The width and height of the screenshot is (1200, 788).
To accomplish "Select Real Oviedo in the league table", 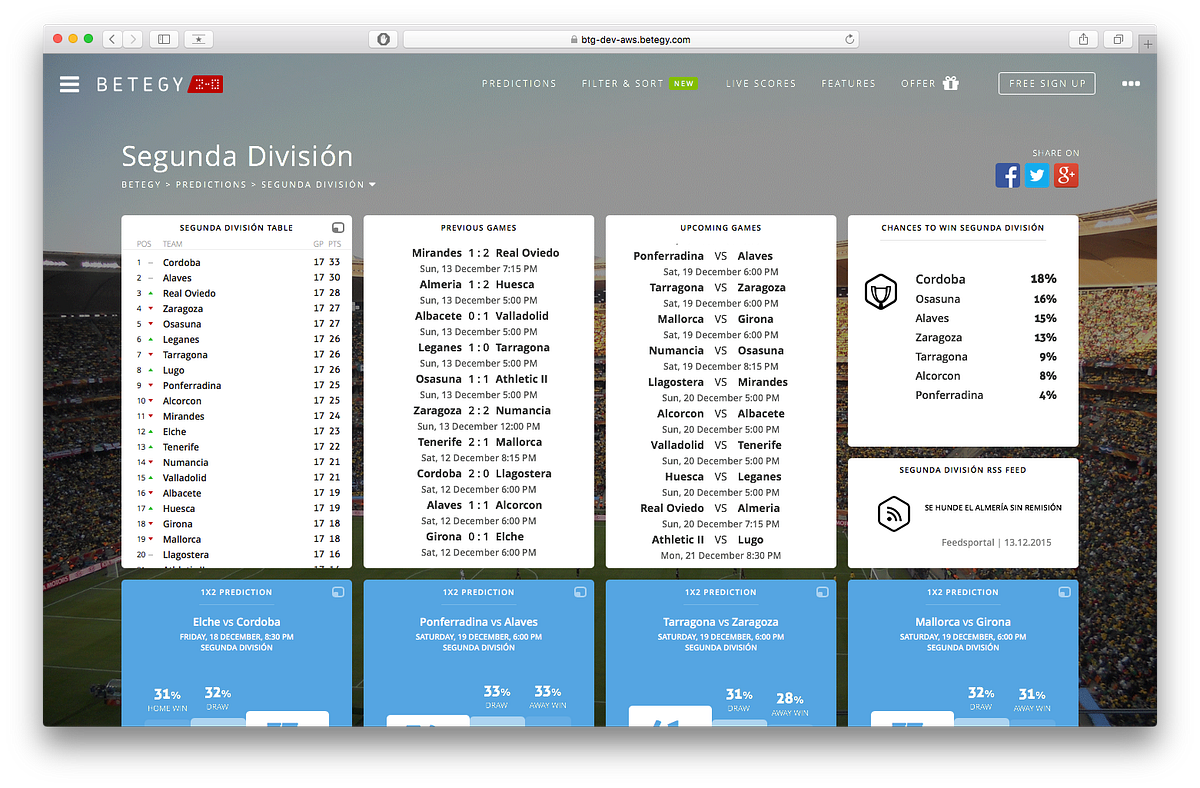I will [x=189, y=294].
